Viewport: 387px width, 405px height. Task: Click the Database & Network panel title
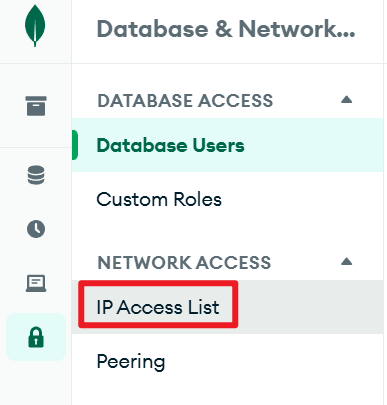point(226,29)
